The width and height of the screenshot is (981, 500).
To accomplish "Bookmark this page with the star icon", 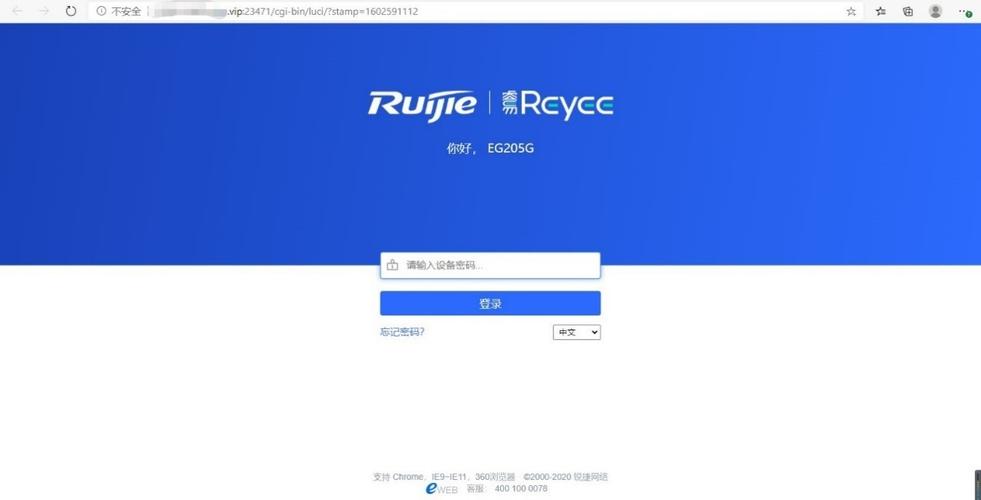I will (x=851, y=11).
